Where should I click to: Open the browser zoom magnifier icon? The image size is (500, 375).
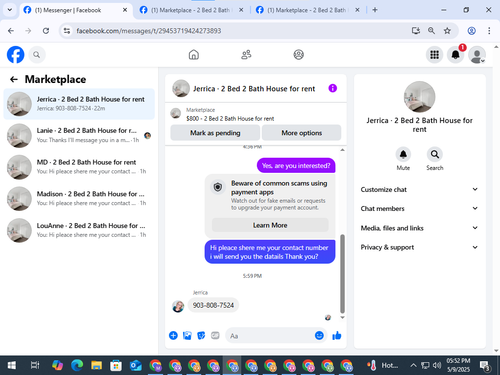[x=431, y=31]
